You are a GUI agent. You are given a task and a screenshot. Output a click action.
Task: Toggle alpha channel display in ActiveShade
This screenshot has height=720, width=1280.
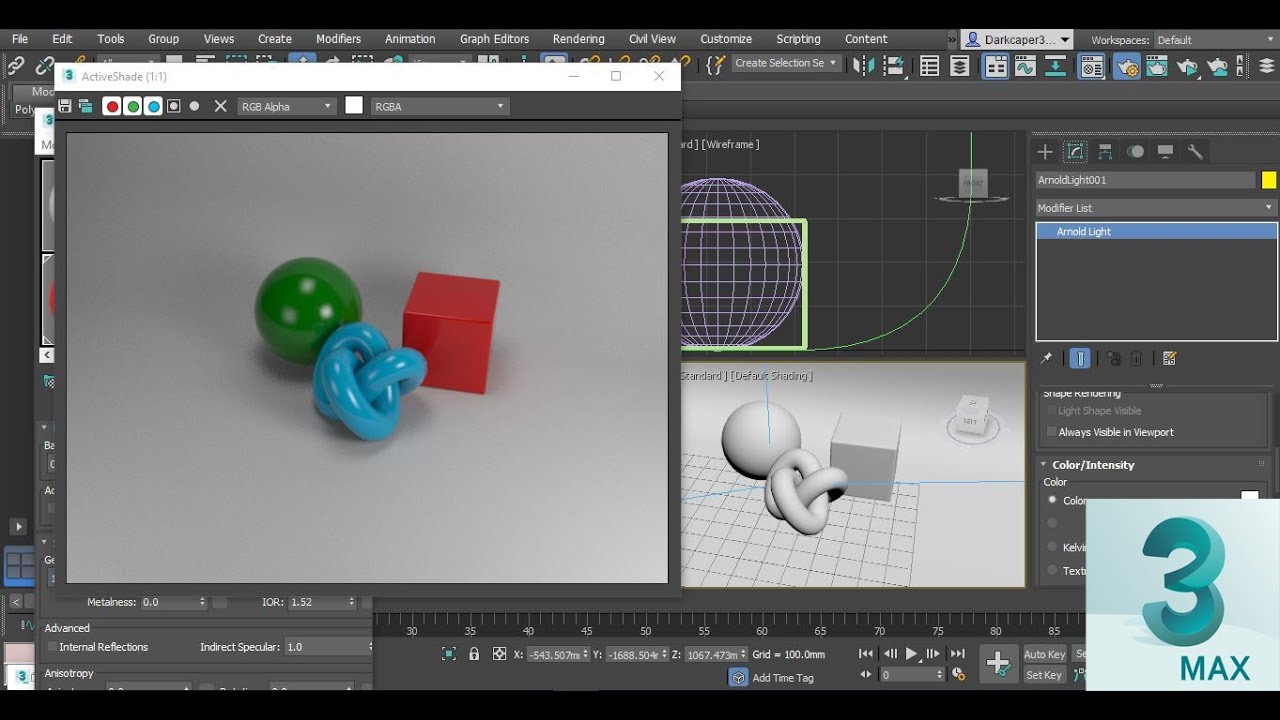(174, 106)
